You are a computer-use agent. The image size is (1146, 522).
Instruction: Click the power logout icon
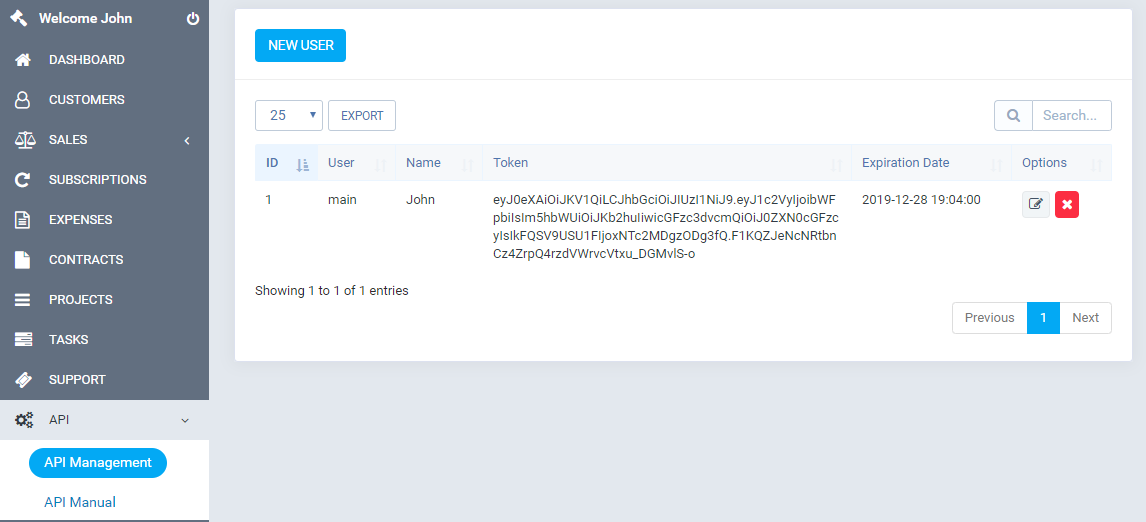tap(193, 19)
